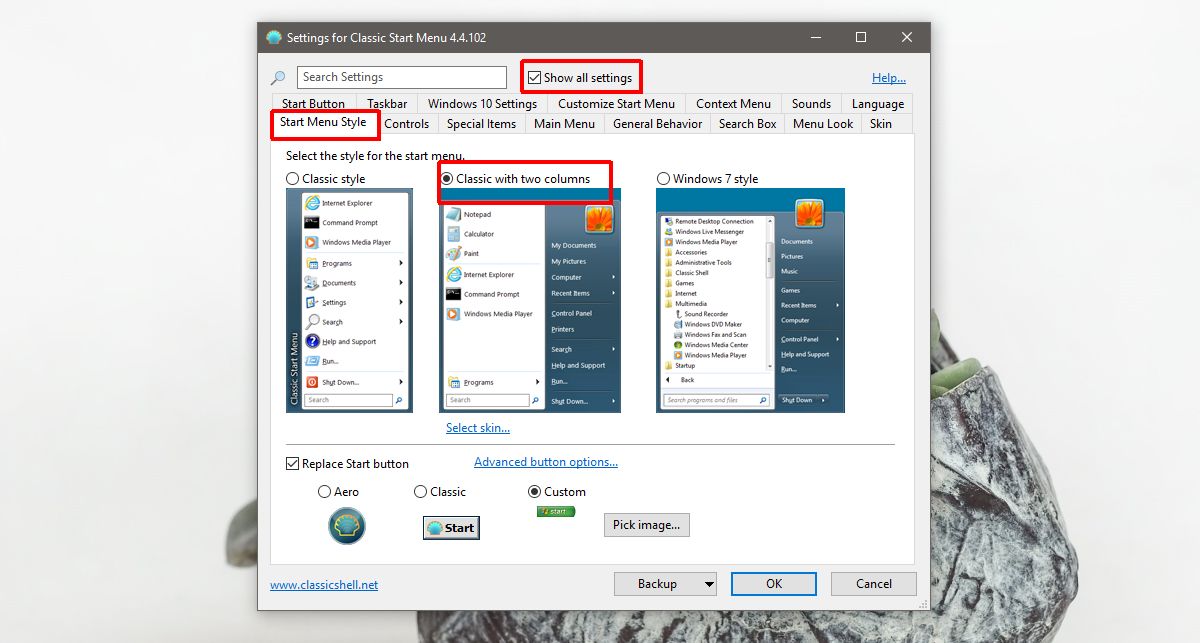This screenshot has width=1200, height=643.
Task: Click the Classic style menu preview thumbnail
Action: click(349, 300)
